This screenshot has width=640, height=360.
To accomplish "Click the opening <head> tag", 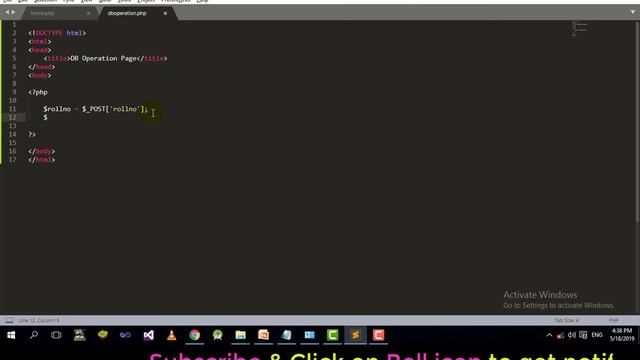I will (40, 50).
